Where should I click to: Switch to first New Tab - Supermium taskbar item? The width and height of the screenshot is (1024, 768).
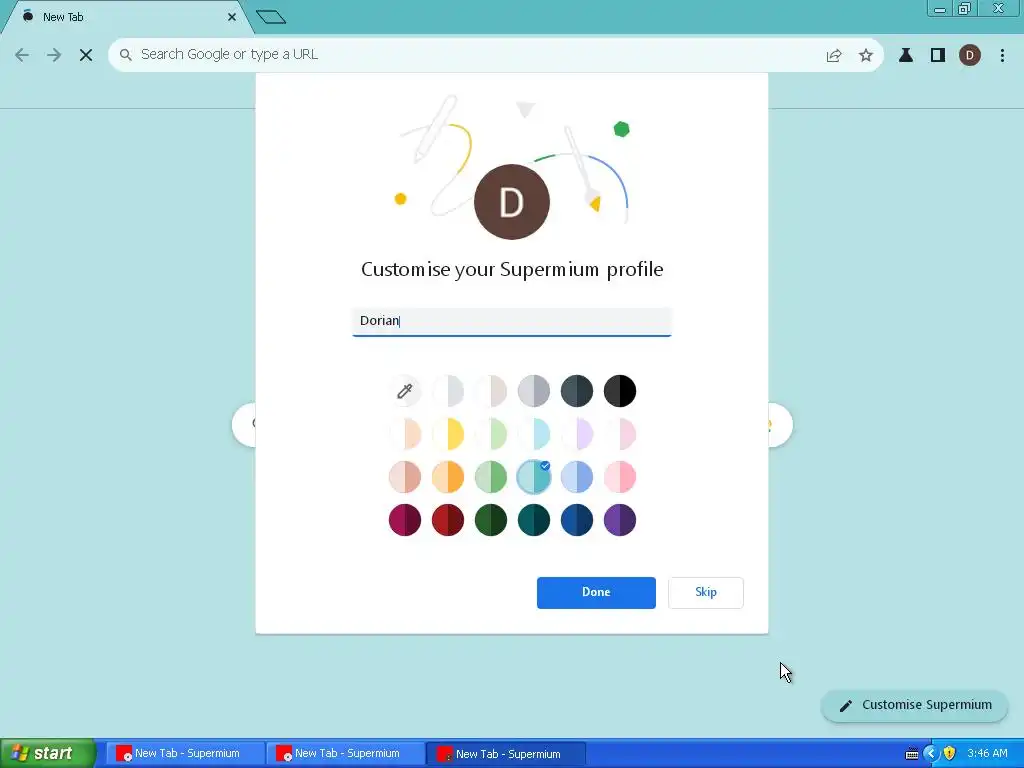click(185, 754)
